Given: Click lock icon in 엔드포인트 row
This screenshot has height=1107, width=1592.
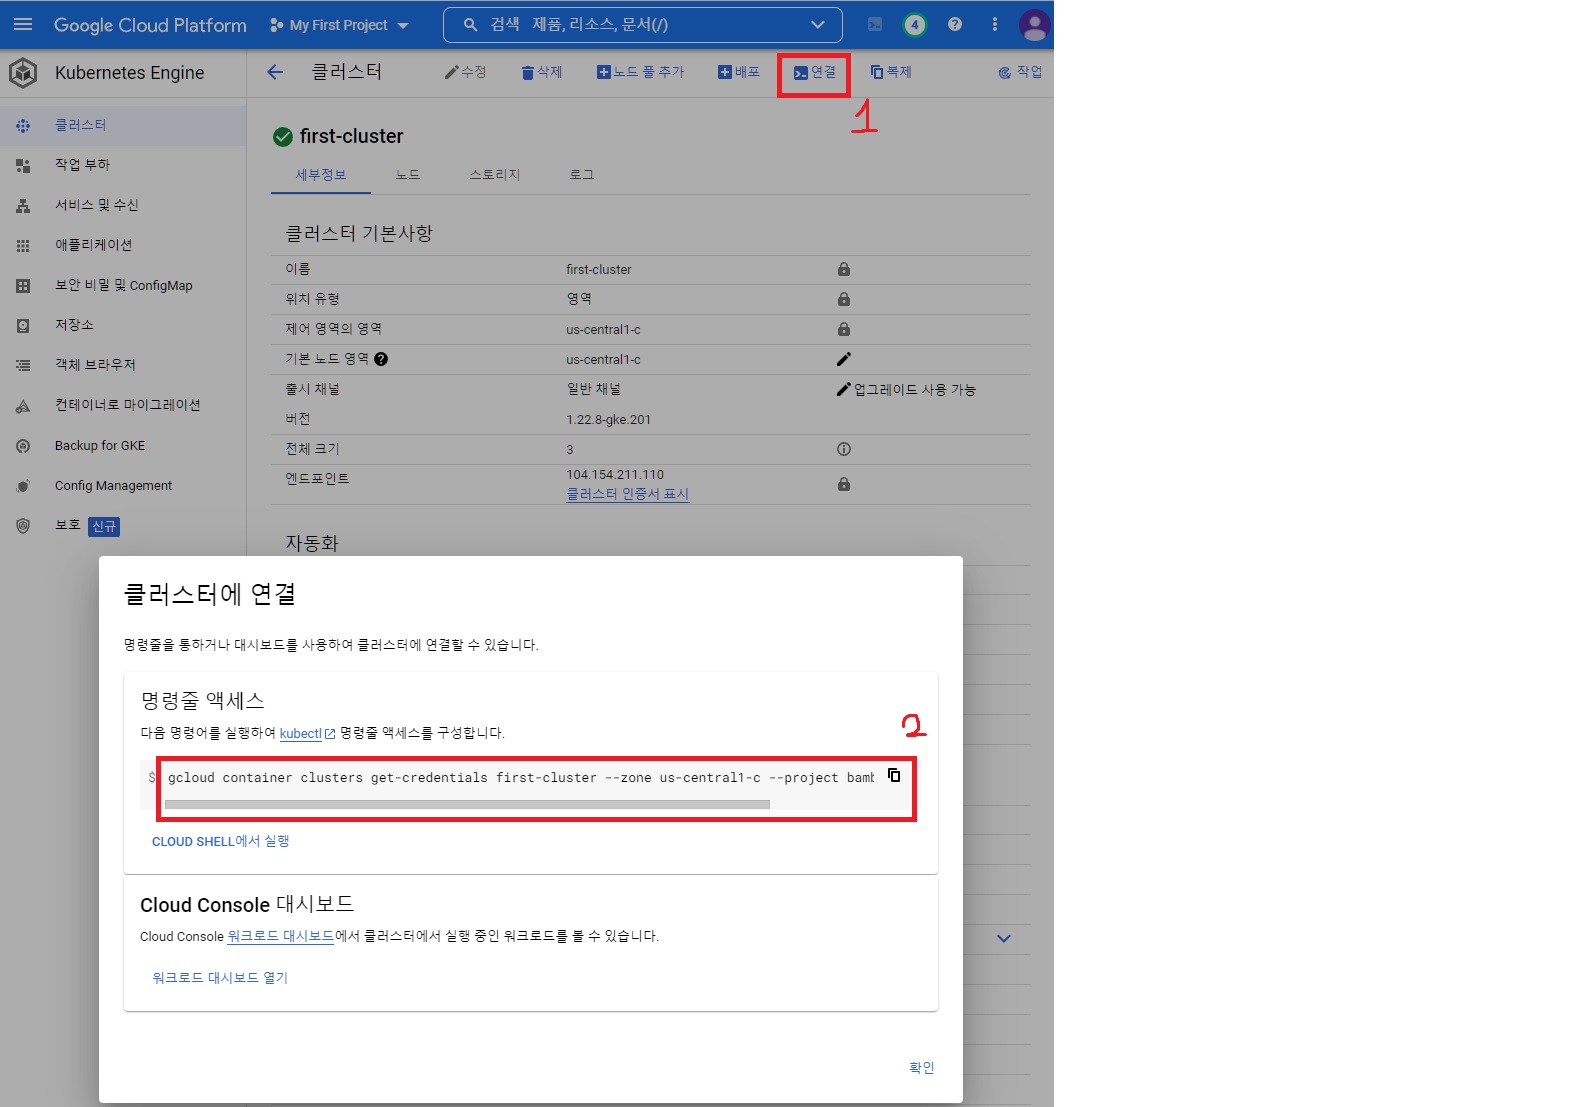Looking at the screenshot, I should pos(844,484).
